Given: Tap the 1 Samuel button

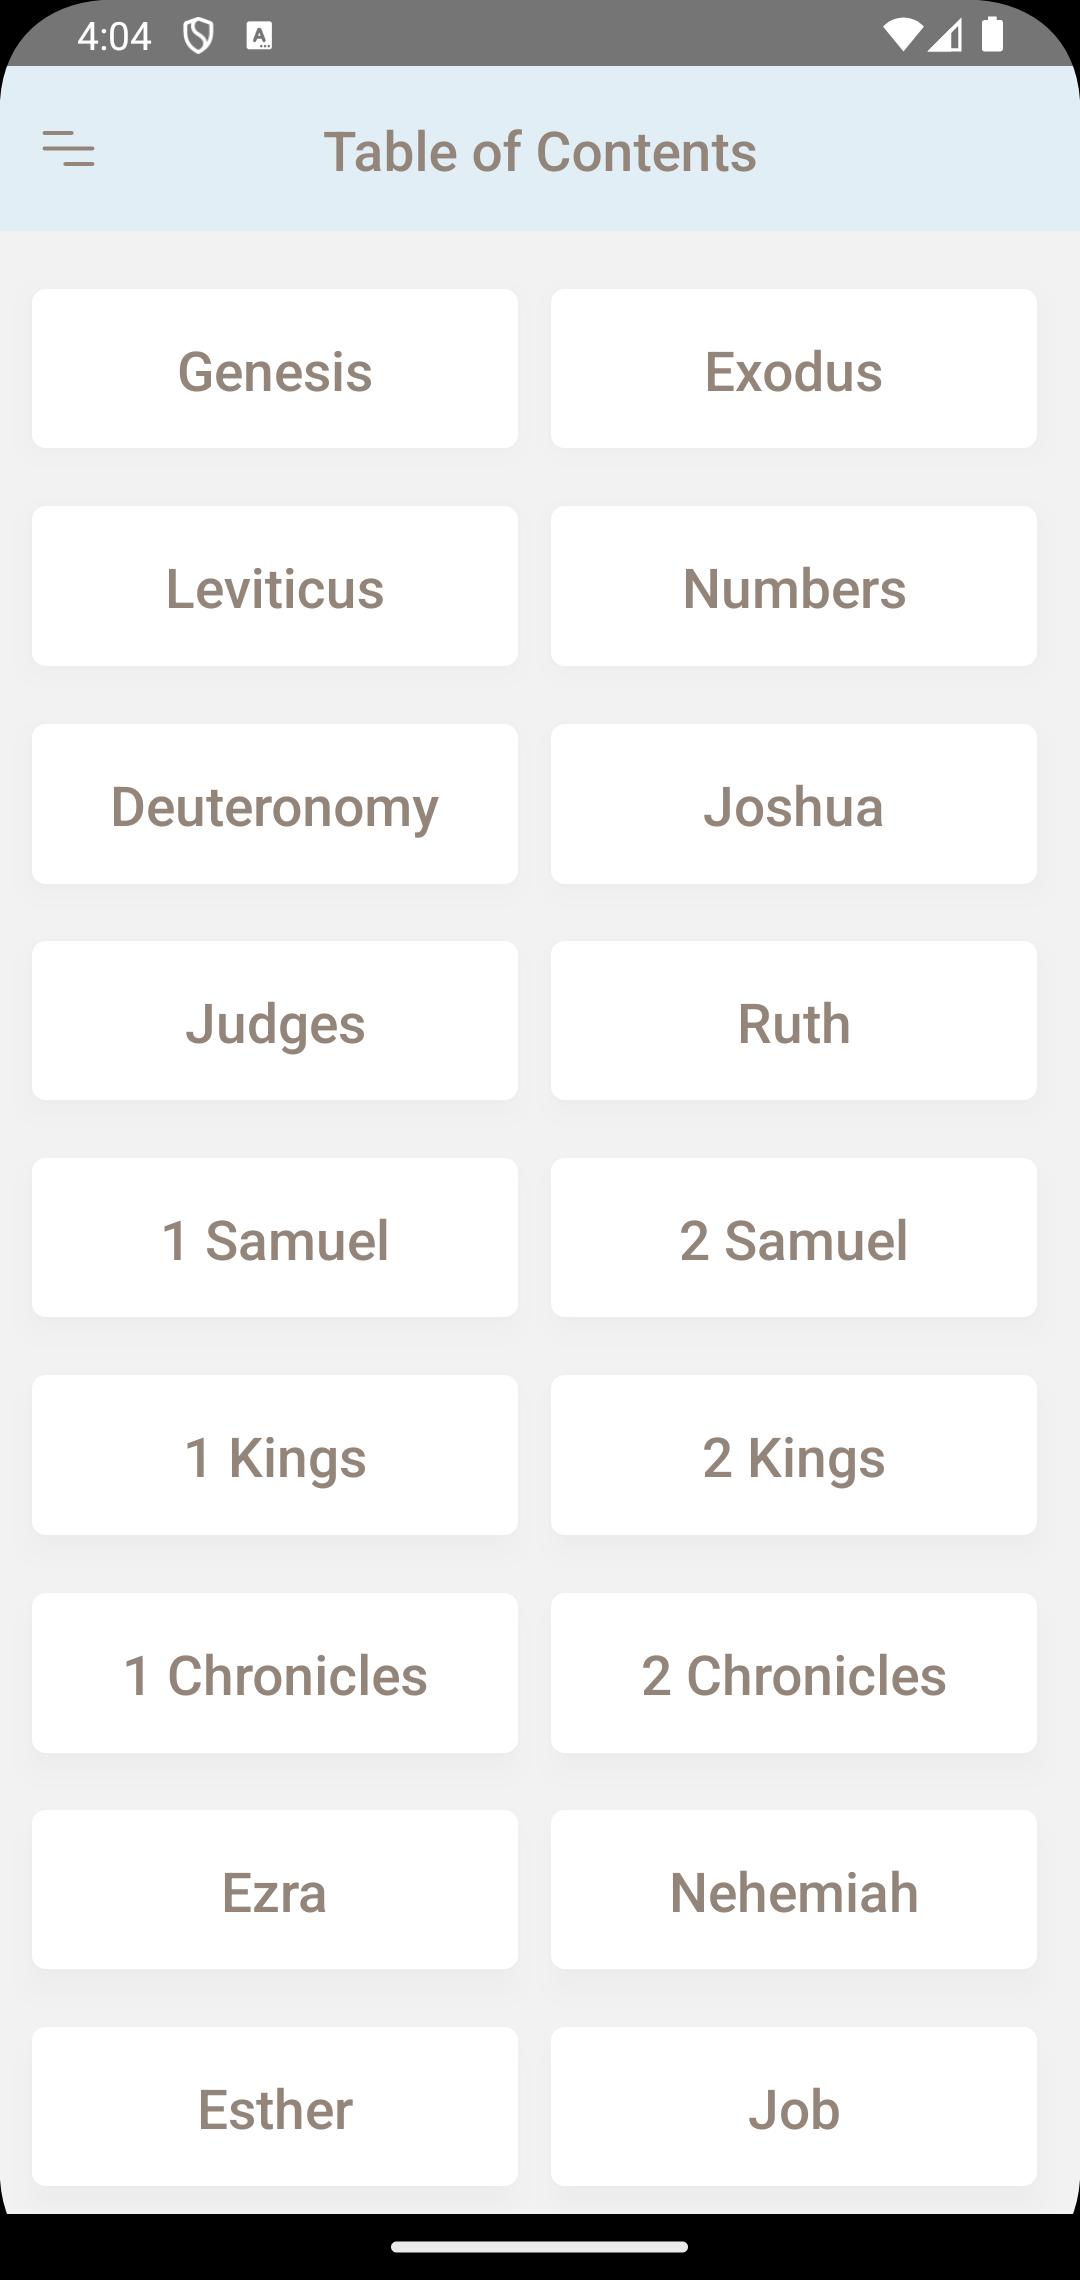Looking at the screenshot, I should tap(275, 1239).
